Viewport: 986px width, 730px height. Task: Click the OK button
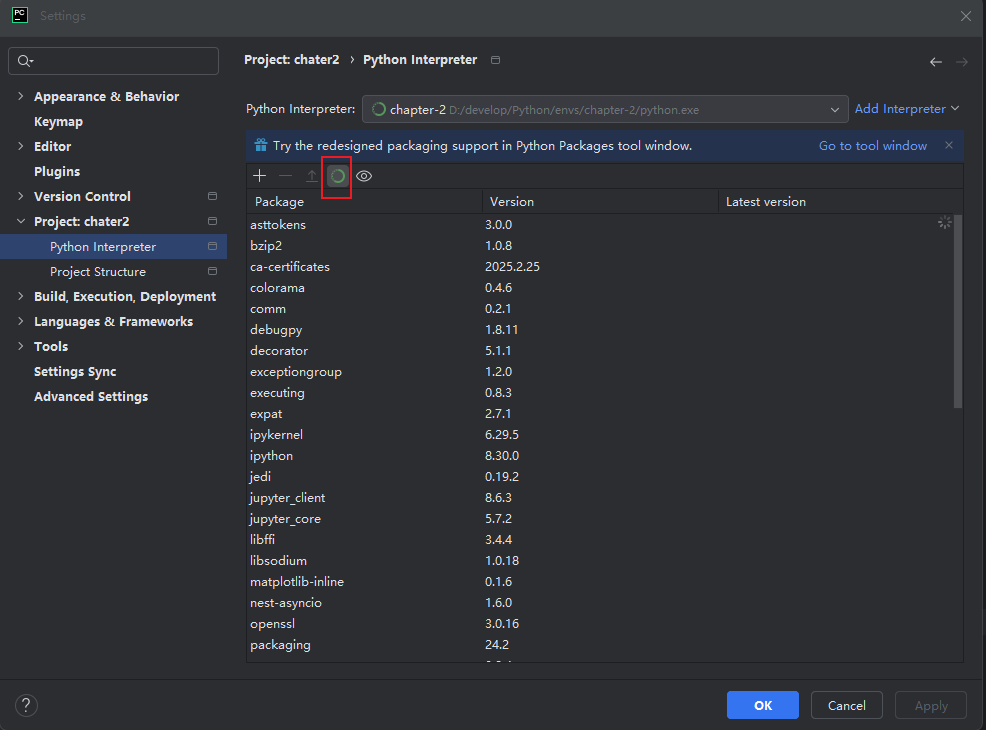762,705
